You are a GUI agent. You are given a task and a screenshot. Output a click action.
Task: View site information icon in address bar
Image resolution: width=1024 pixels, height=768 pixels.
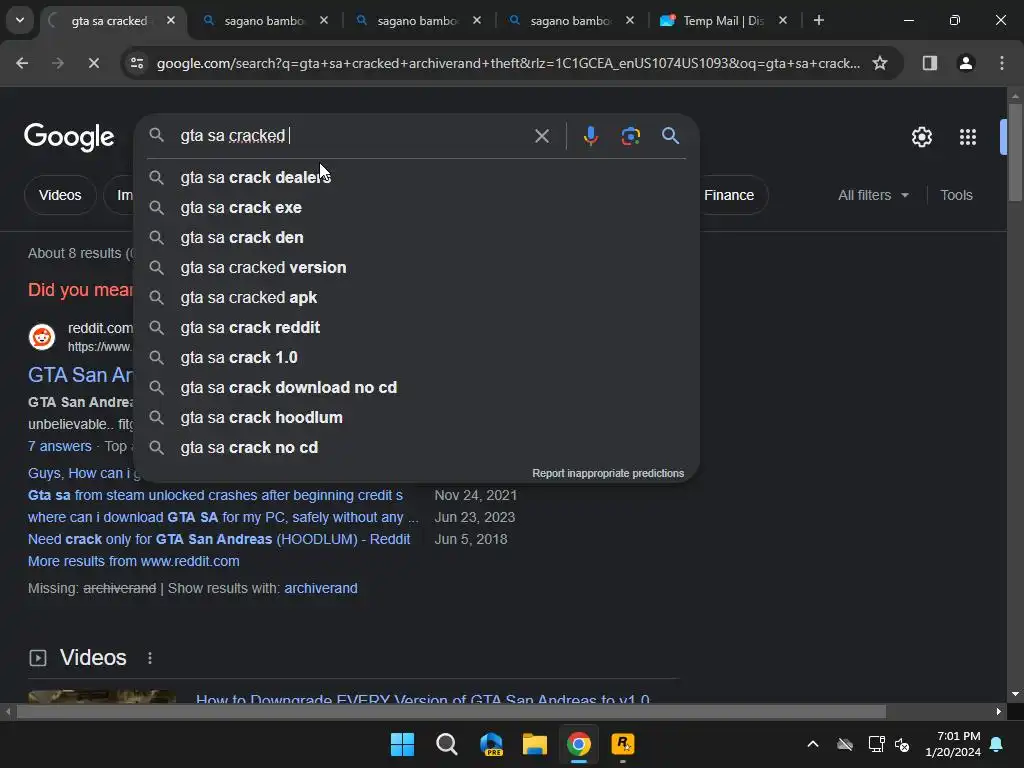(136, 63)
